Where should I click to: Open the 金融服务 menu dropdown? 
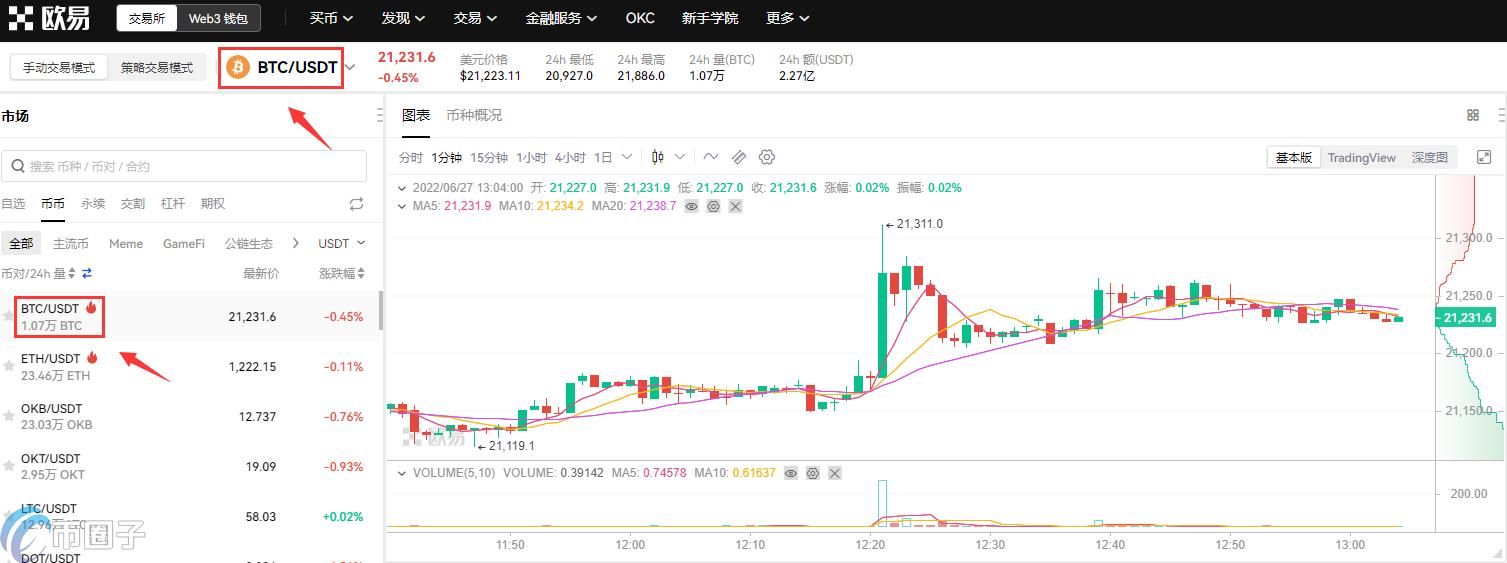tap(561, 18)
